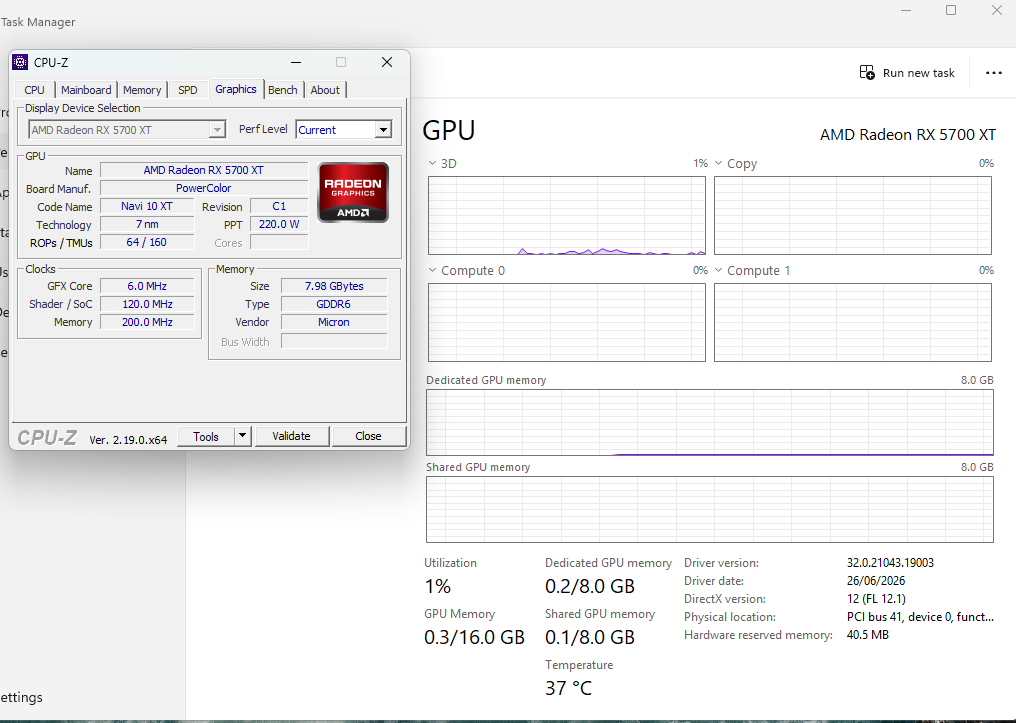Screen dimensions: 1016x723
Task: Click the 0.3/16.0 GB GPU Memory reading
Action: click(x=474, y=637)
